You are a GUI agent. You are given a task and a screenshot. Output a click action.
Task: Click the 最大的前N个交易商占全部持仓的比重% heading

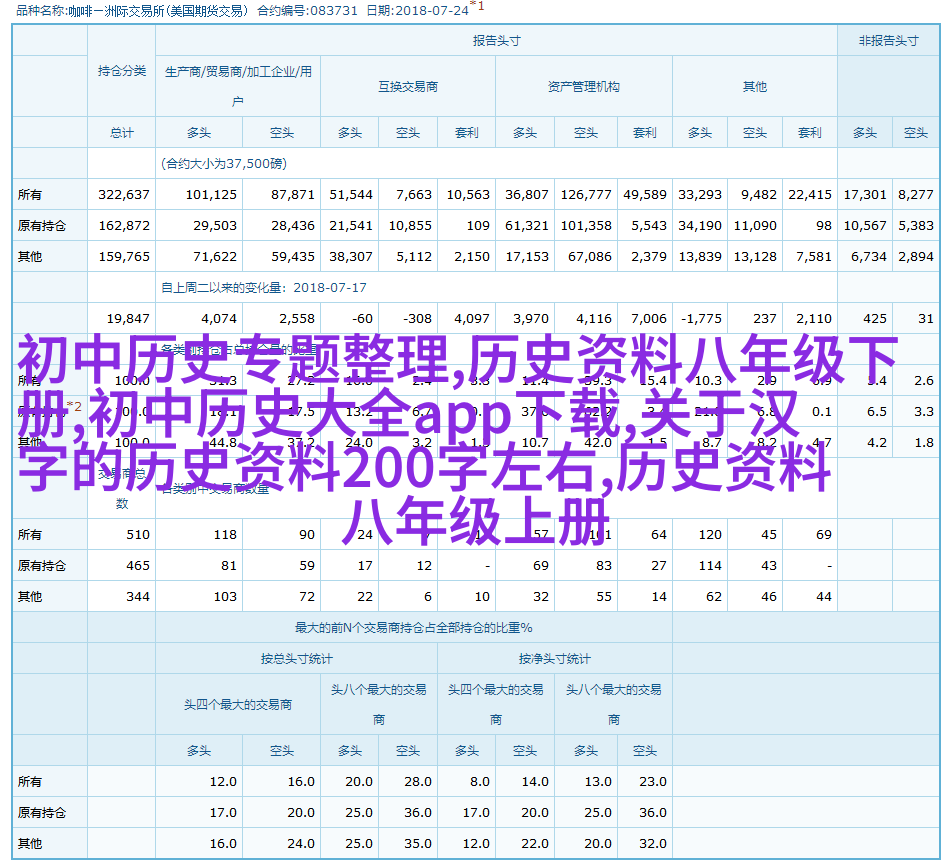413,628
